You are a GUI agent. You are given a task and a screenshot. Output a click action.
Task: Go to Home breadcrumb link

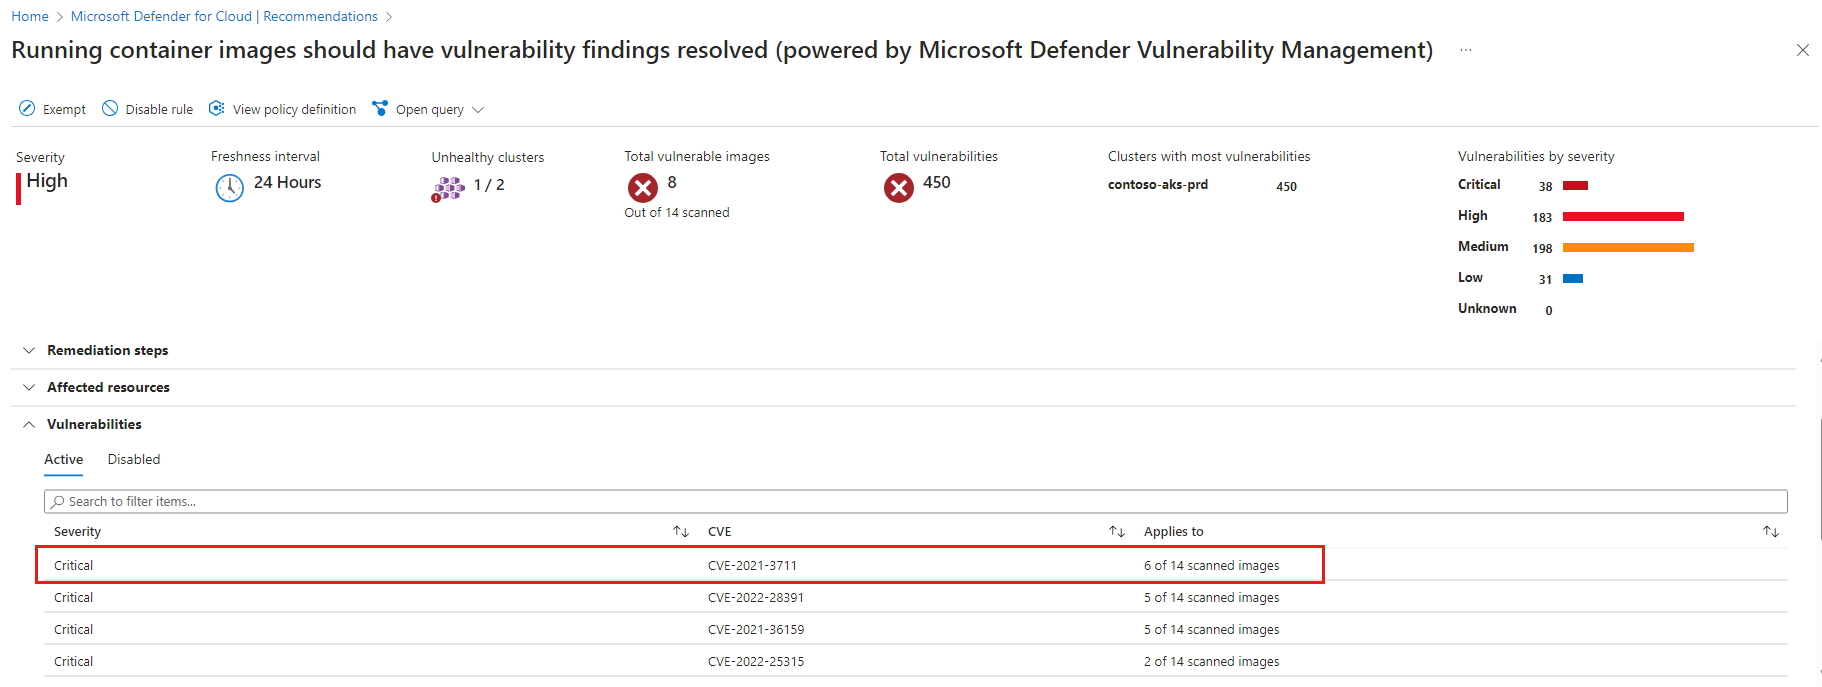[30, 16]
